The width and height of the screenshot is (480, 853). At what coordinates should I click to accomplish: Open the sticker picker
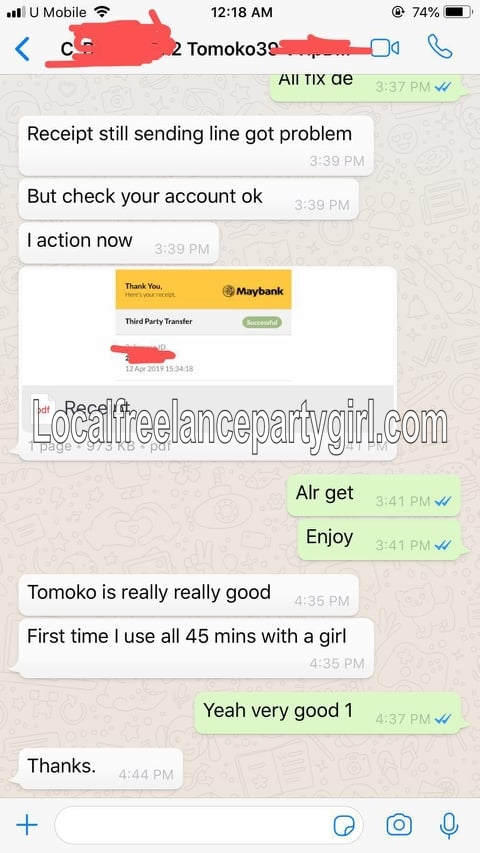tap(344, 826)
